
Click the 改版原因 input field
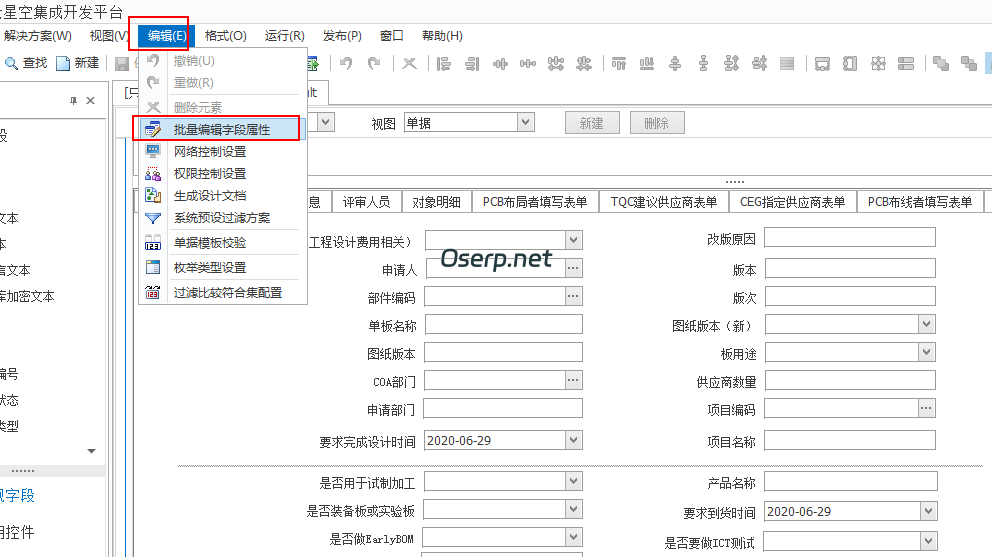pos(850,238)
